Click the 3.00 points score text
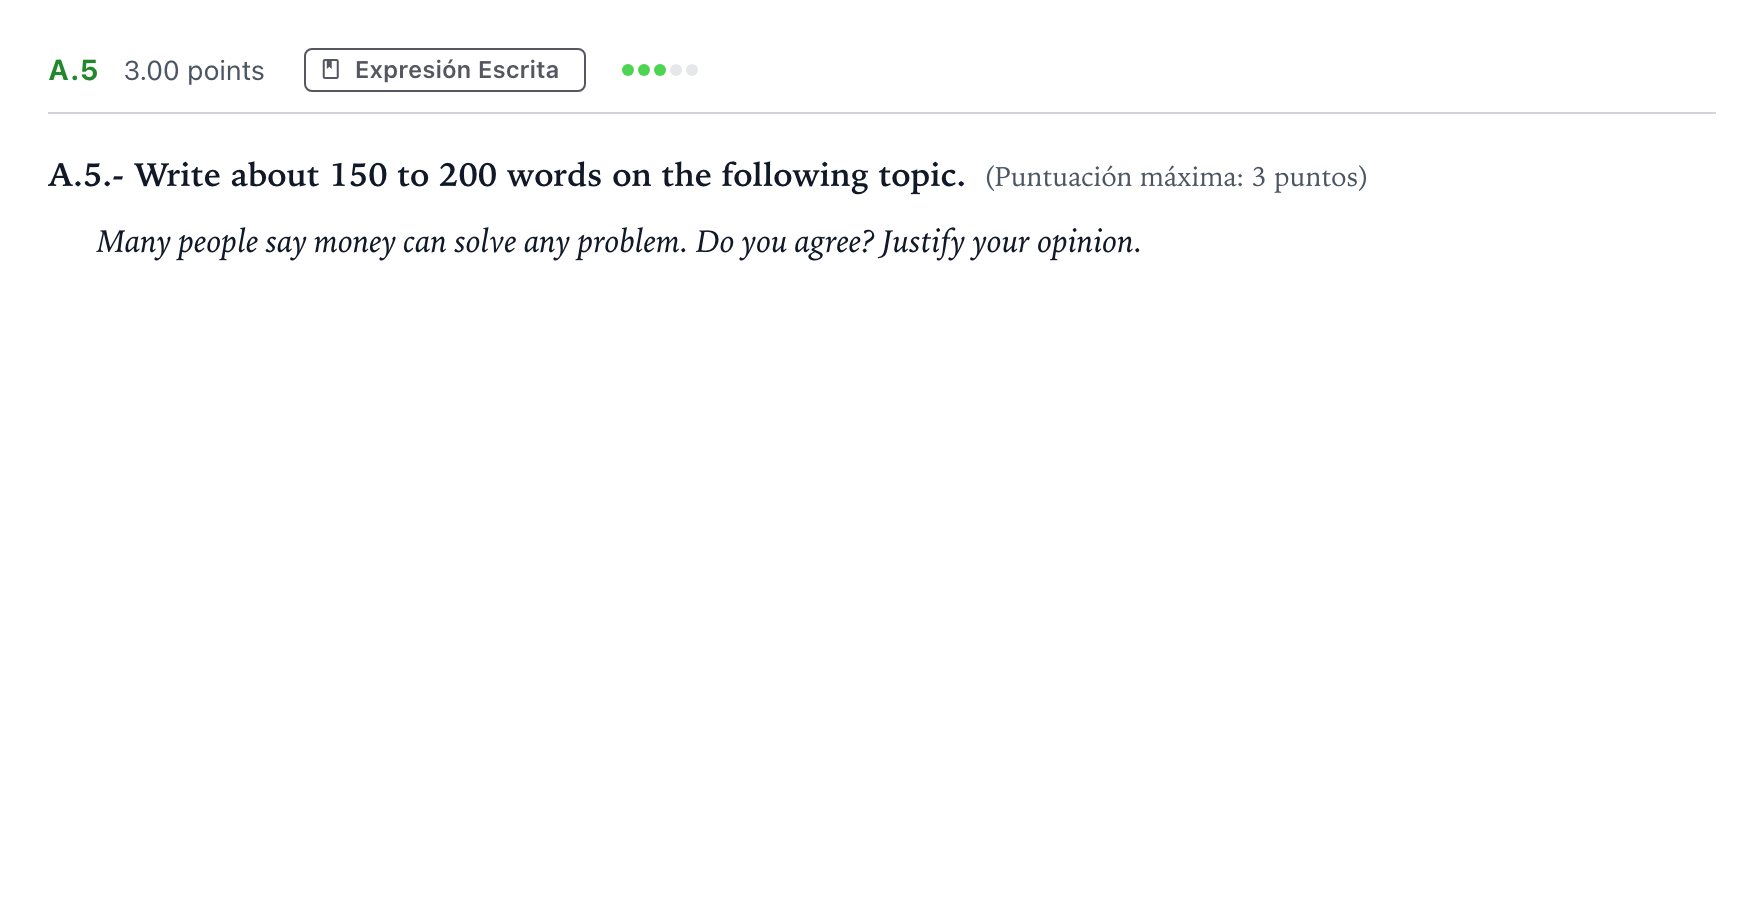The image size is (1764, 920). pos(194,71)
